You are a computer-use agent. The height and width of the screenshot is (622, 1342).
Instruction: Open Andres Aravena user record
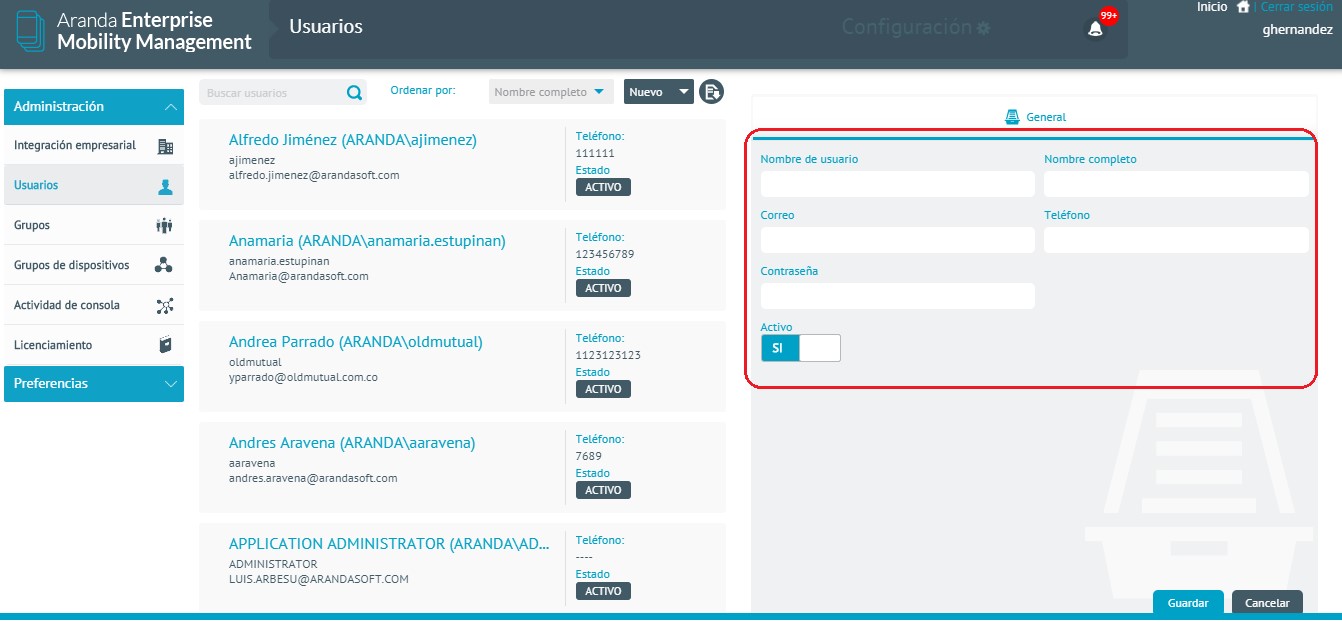click(352, 443)
